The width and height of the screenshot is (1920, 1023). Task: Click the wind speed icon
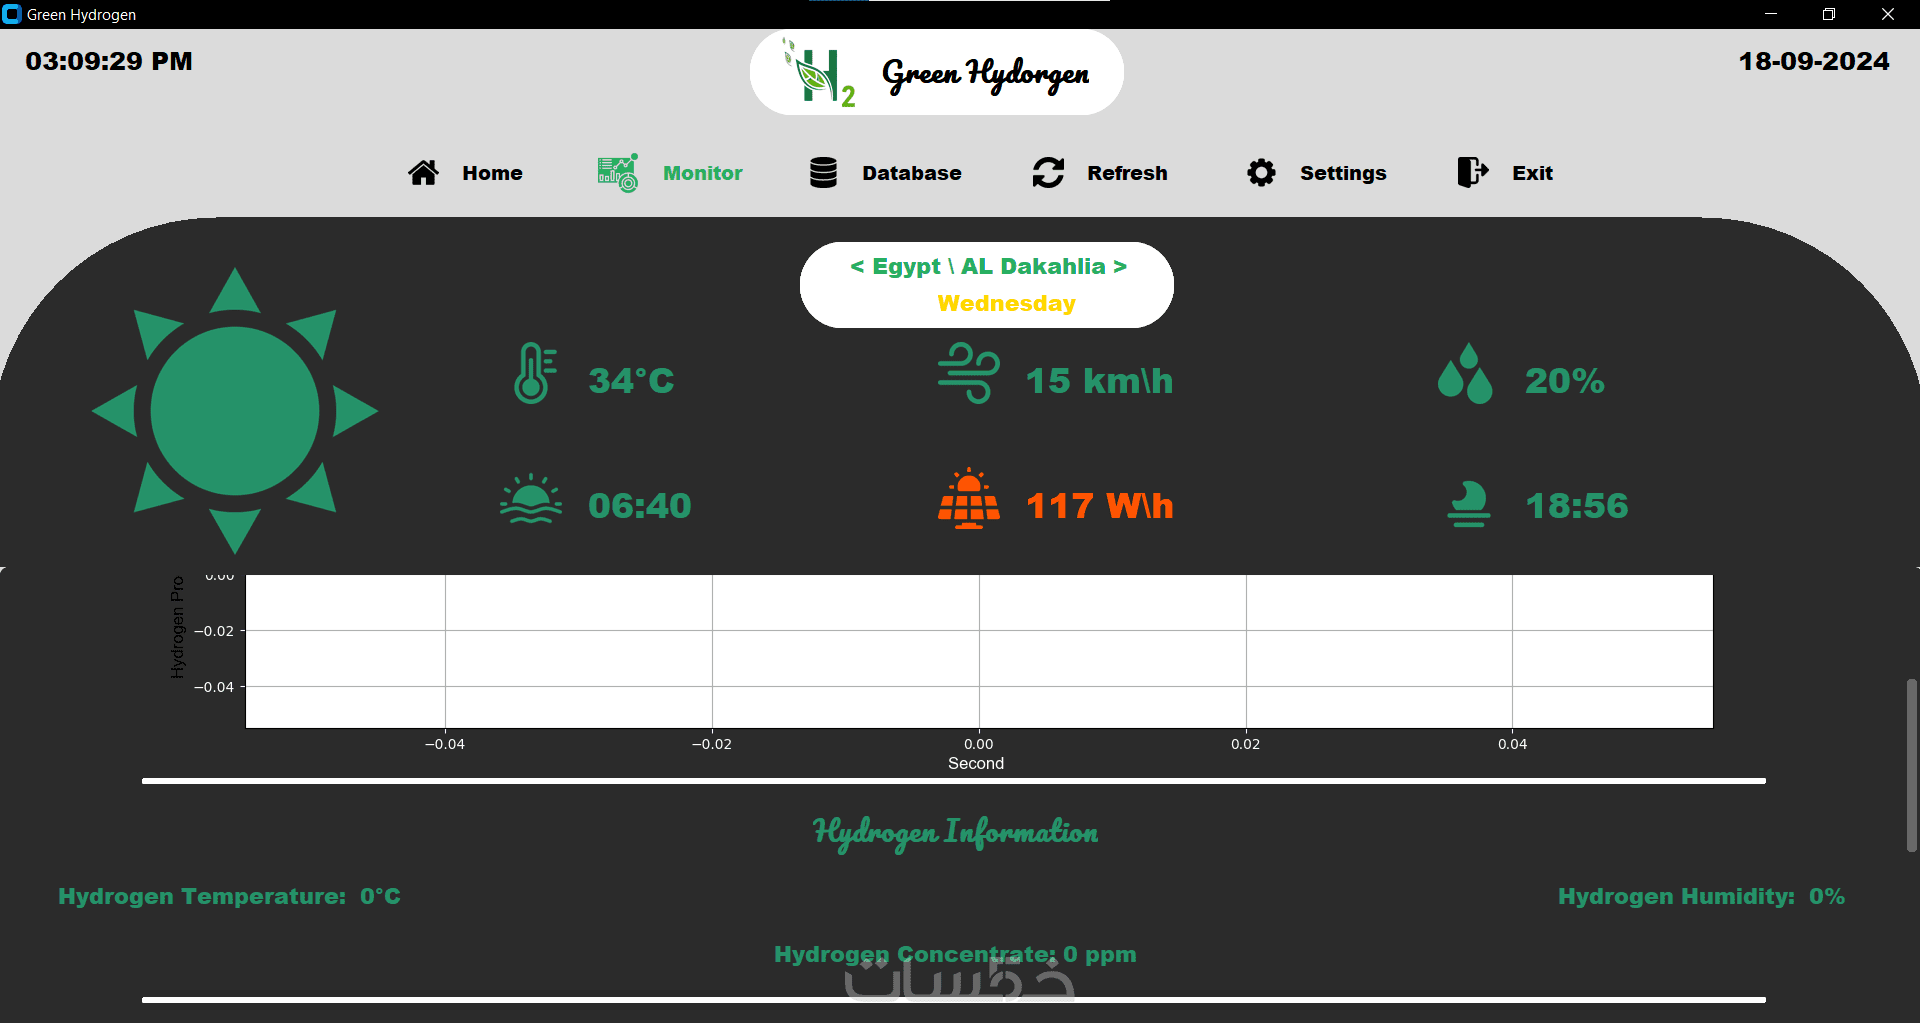tap(968, 373)
